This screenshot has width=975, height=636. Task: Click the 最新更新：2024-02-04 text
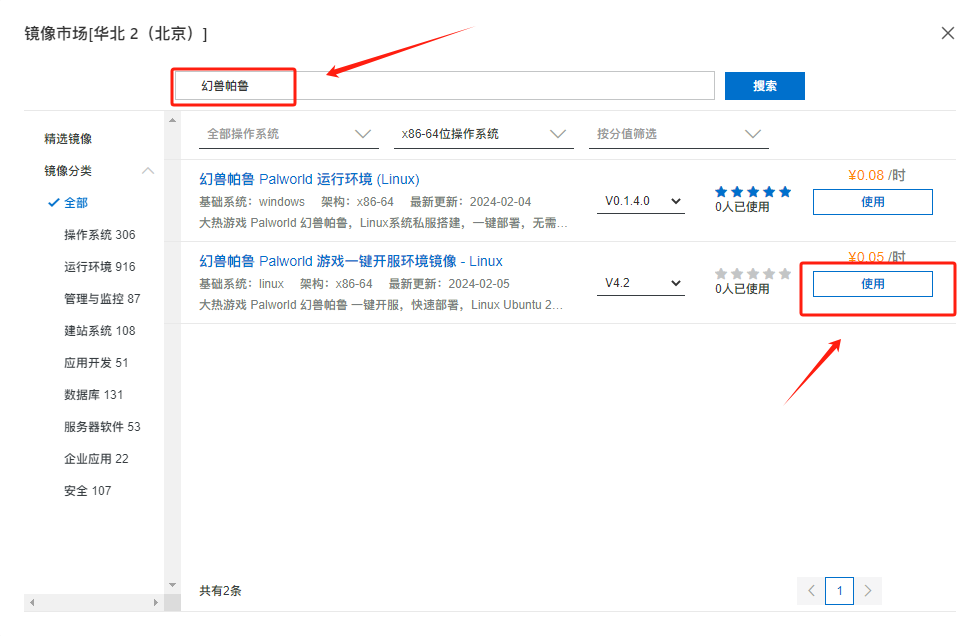(471, 202)
